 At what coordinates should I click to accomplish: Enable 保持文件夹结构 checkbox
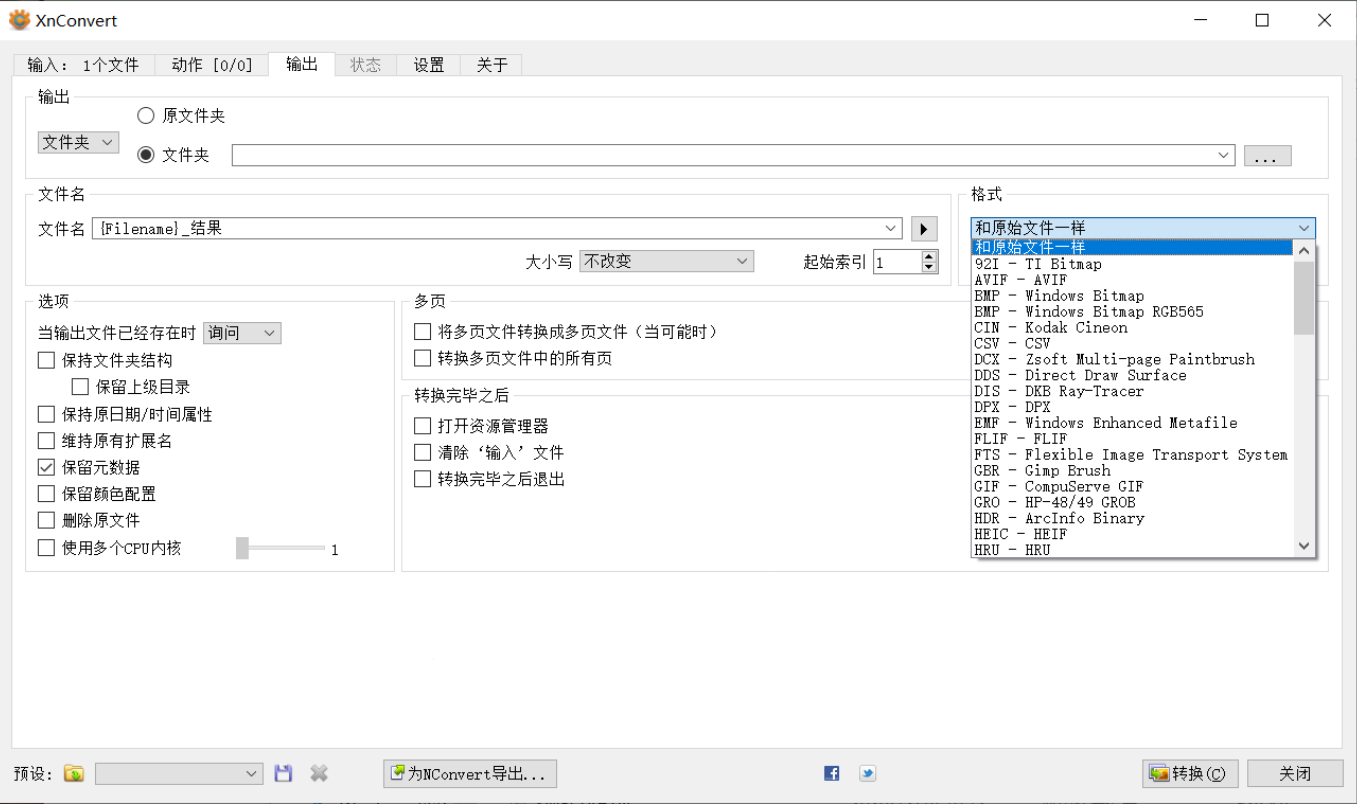click(45, 359)
